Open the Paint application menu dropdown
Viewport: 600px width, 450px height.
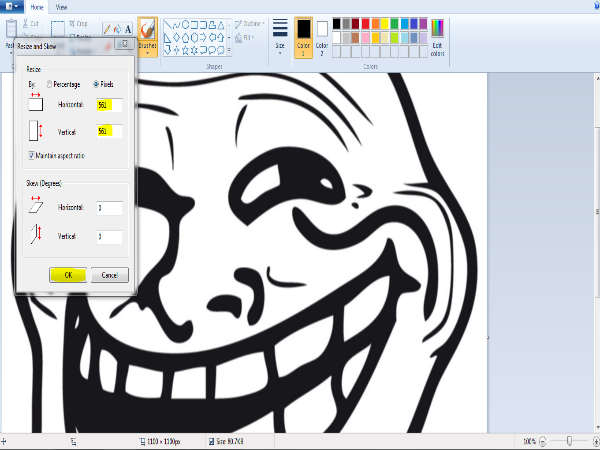coord(13,6)
